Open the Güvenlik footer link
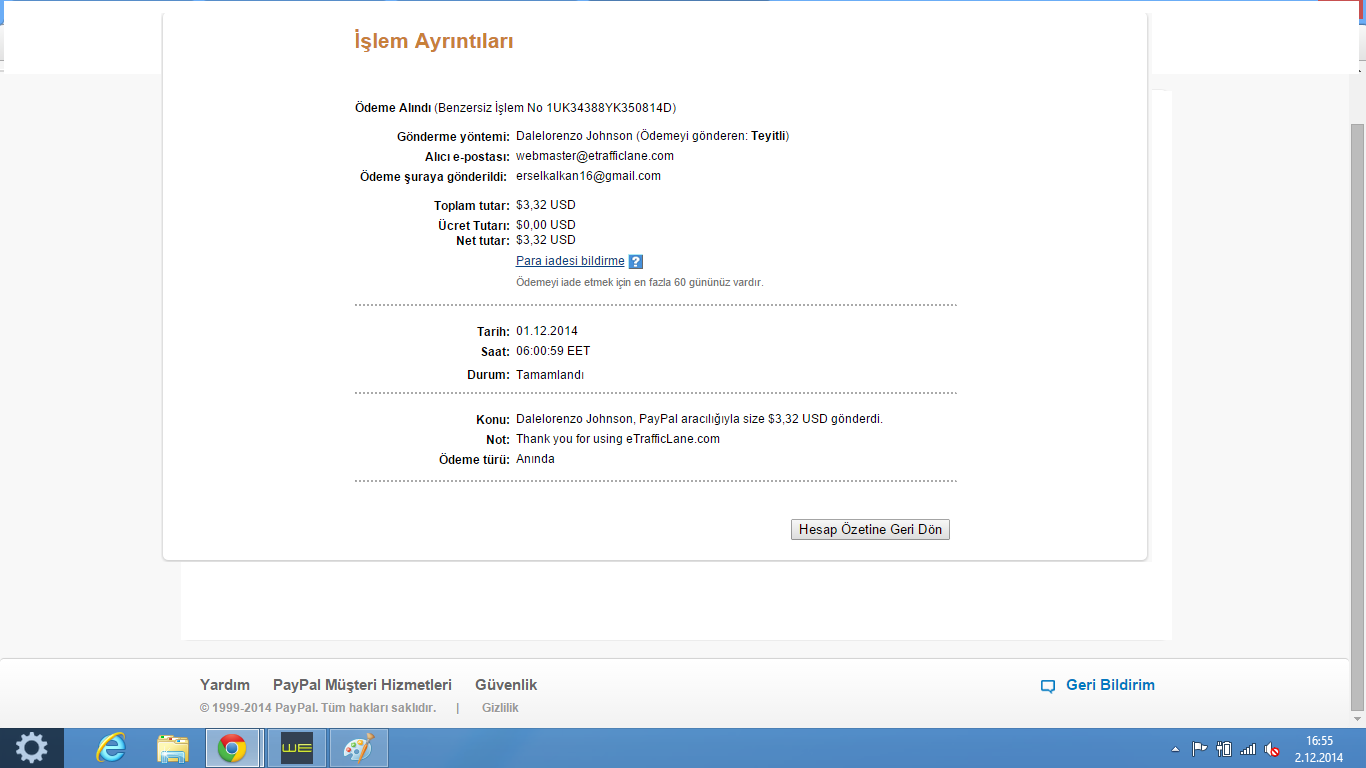The width and height of the screenshot is (1366, 768). point(506,685)
